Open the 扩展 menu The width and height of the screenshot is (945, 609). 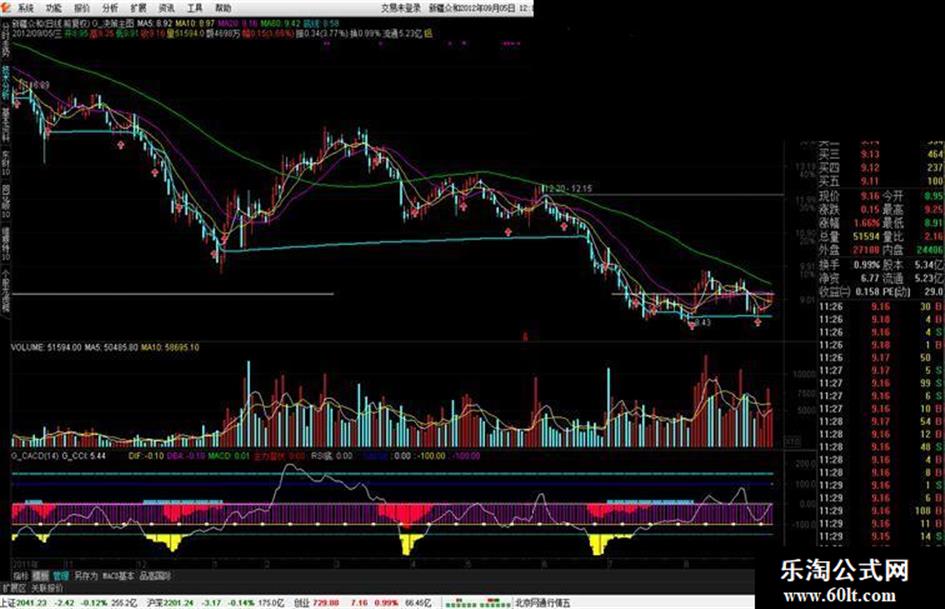[139, 8]
